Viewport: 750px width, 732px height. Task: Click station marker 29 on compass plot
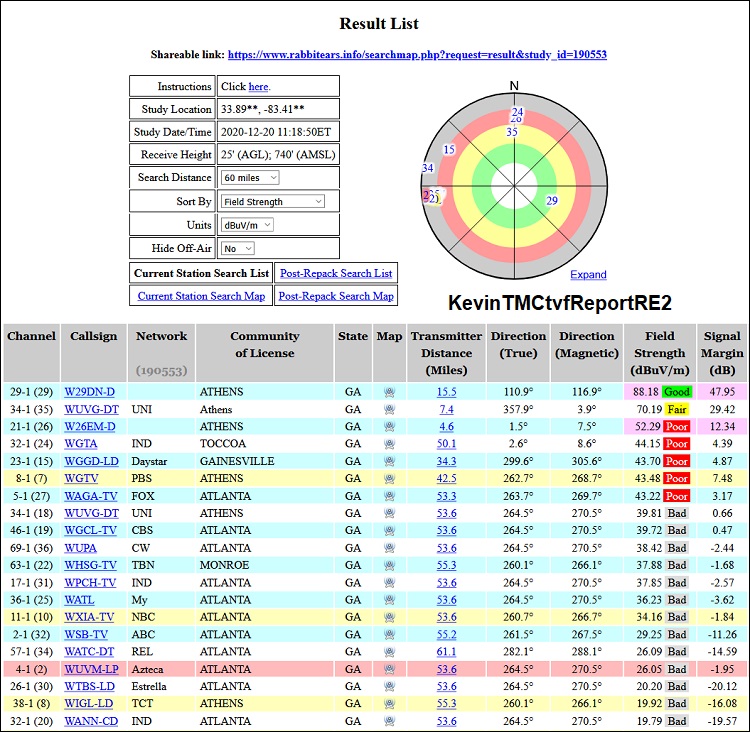coord(551,201)
